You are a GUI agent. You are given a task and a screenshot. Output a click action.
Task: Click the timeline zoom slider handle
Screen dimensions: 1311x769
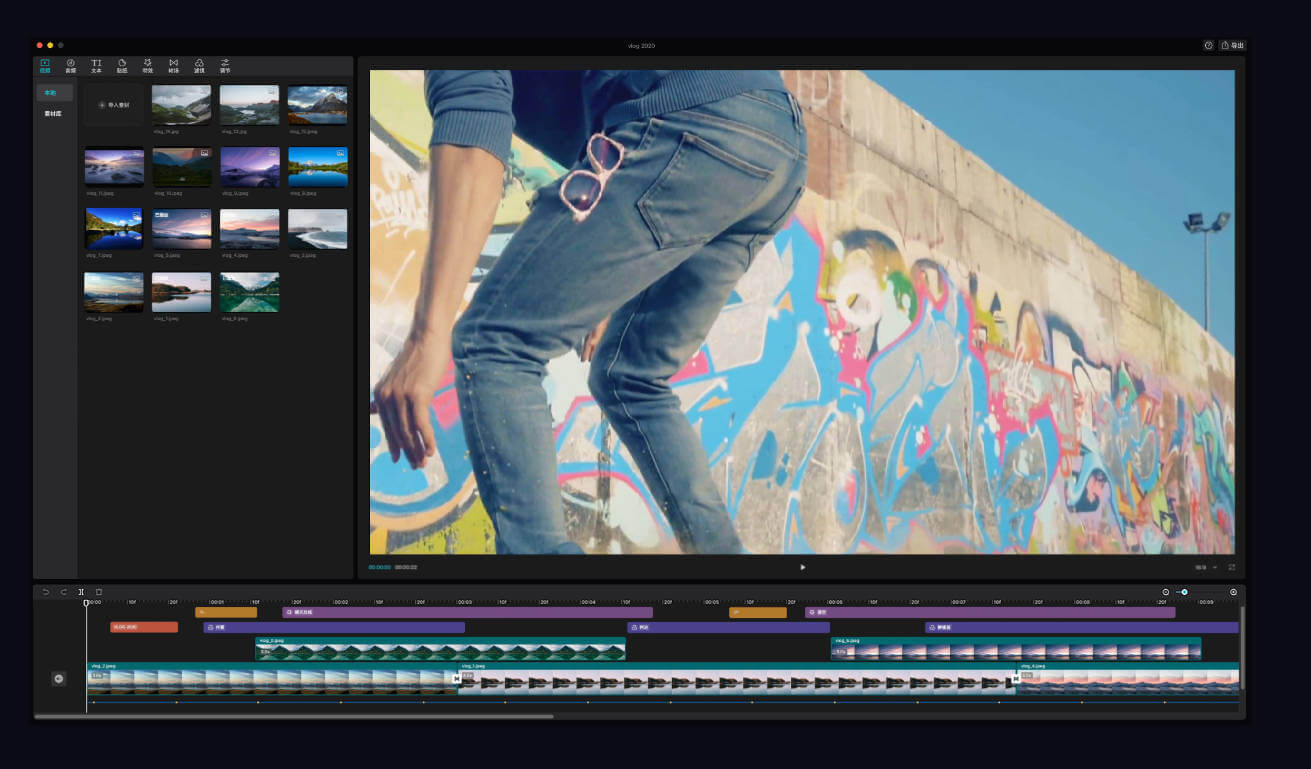1185,592
